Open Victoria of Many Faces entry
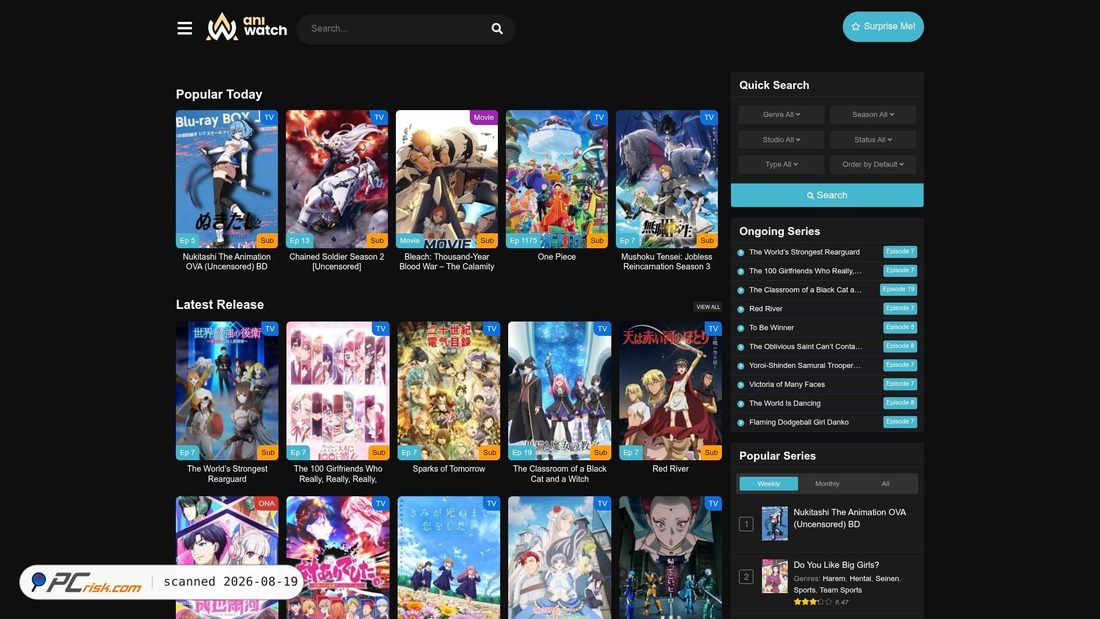Screen dimensions: 1100x619 click(x=786, y=385)
